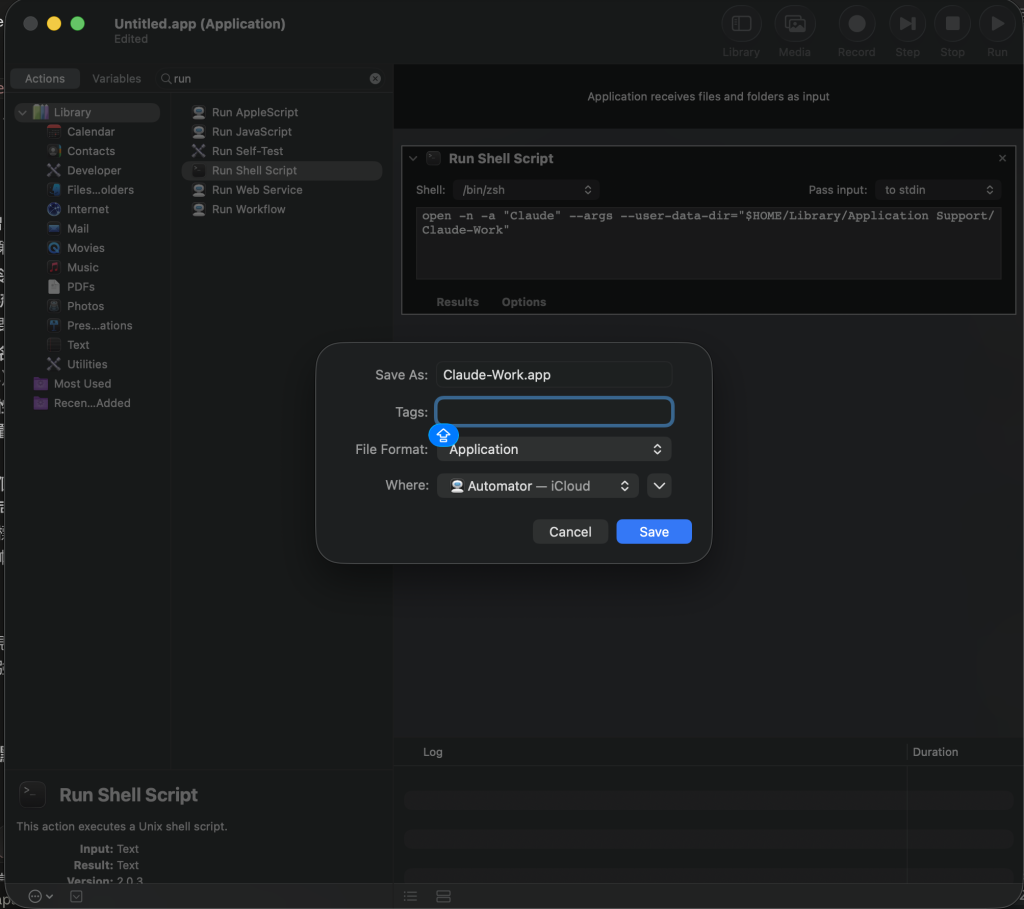Clear the action search field
Screen dimensions: 1024x909
(x=376, y=78)
